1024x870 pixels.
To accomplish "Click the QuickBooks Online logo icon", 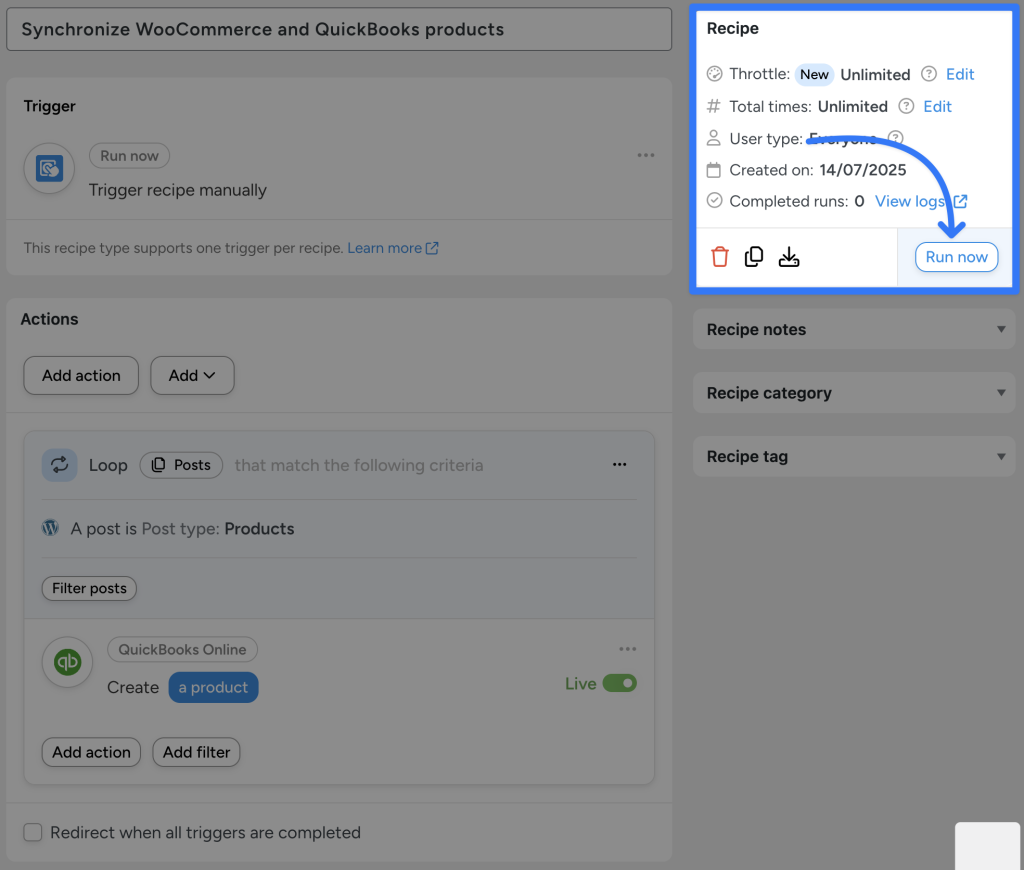I will [x=67, y=662].
